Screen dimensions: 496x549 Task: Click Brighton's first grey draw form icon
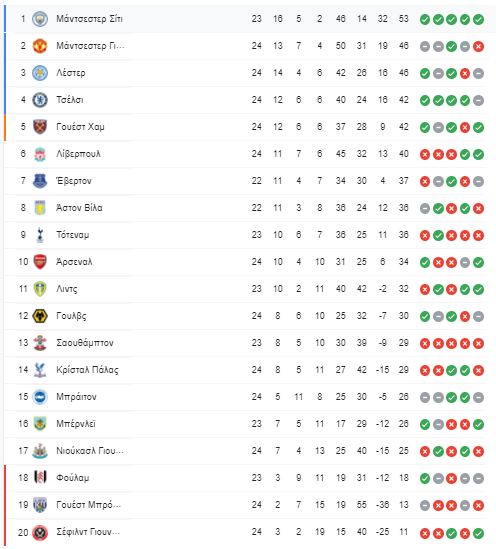click(425, 397)
